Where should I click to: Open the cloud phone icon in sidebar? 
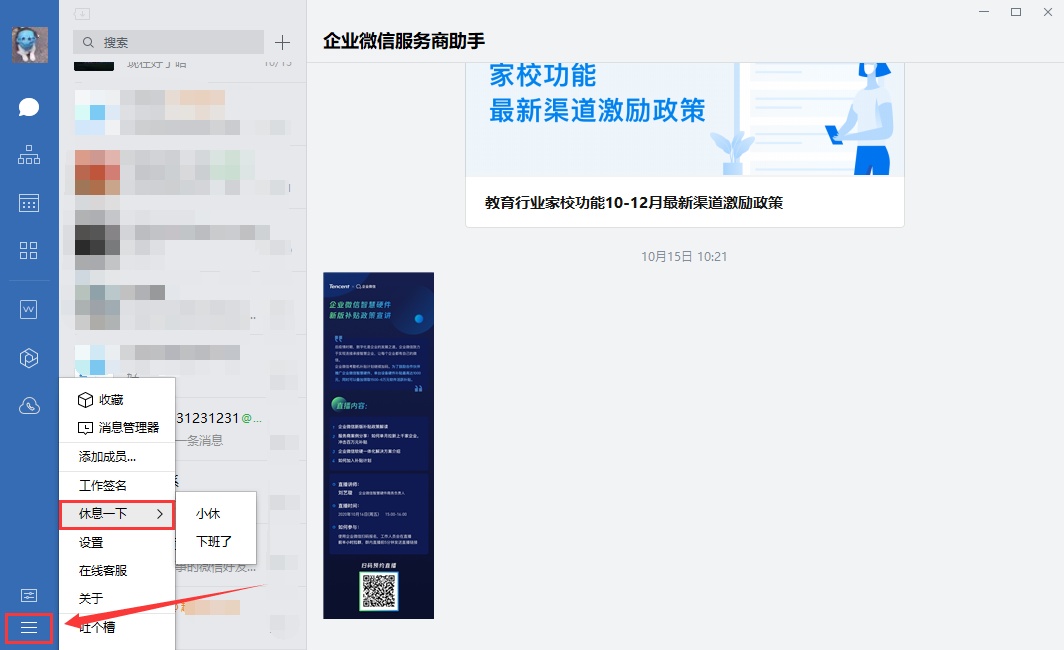[x=29, y=405]
